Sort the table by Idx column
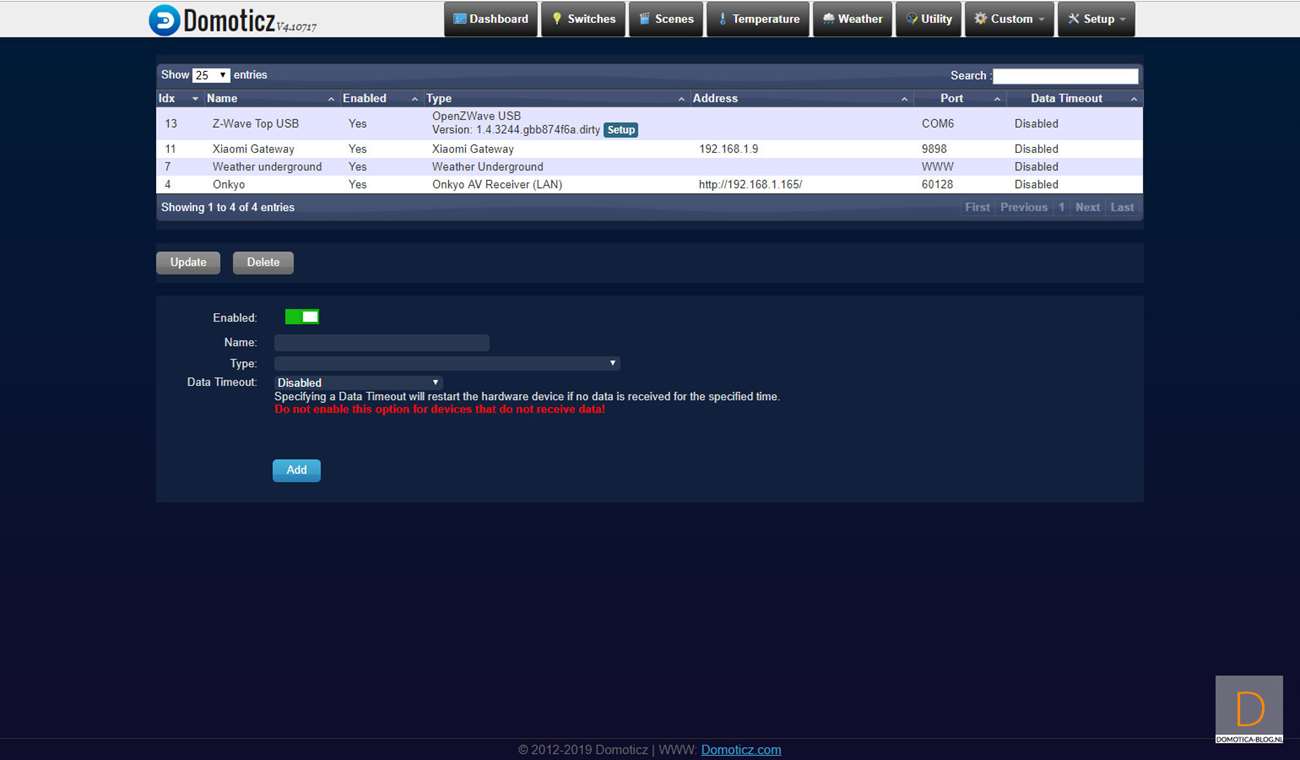 click(179, 98)
